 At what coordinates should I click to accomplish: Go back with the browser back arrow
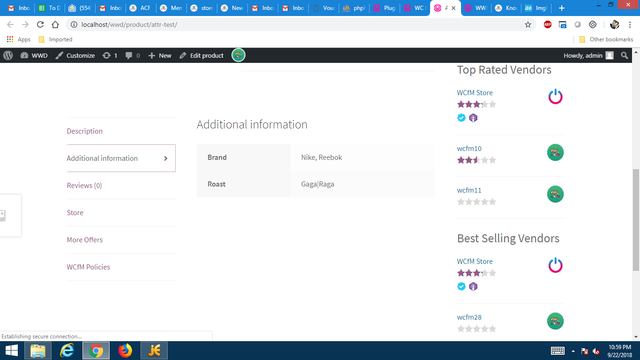point(10,24)
